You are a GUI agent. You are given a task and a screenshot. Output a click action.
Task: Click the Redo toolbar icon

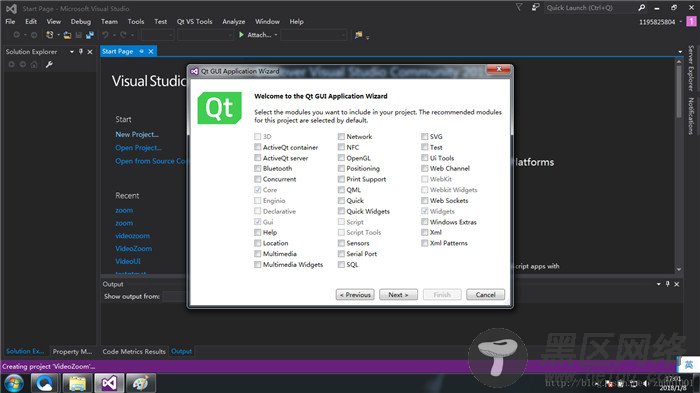tap(123, 35)
